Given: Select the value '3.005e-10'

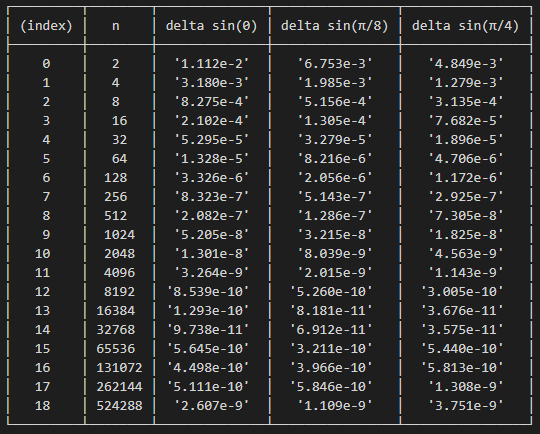Looking at the screenshot, I should point(461,292).
